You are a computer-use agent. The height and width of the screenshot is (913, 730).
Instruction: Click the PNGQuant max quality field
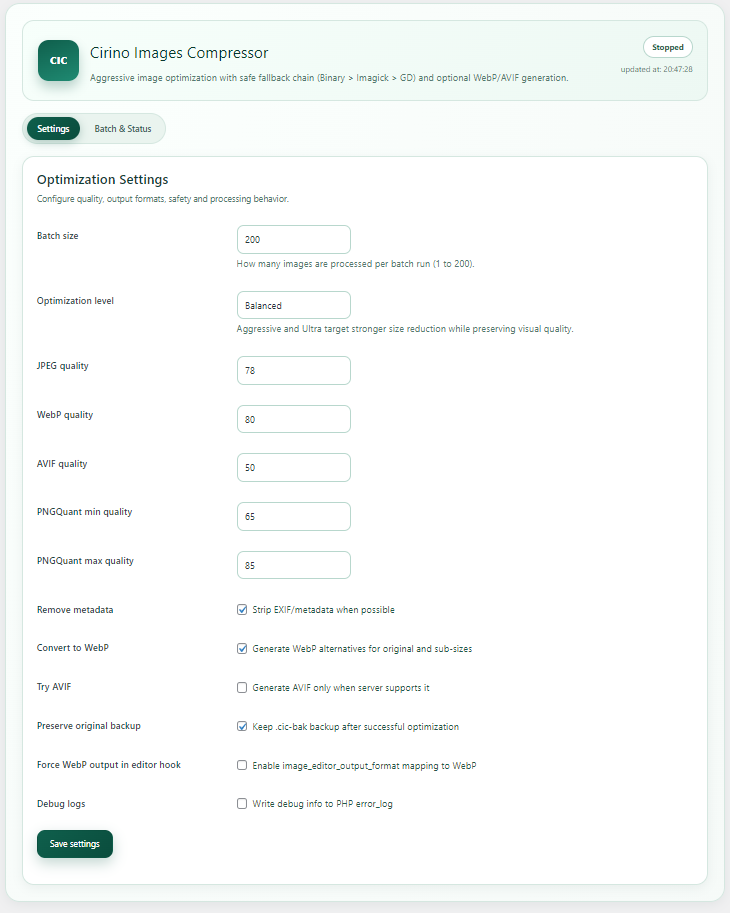click(294, 565)
